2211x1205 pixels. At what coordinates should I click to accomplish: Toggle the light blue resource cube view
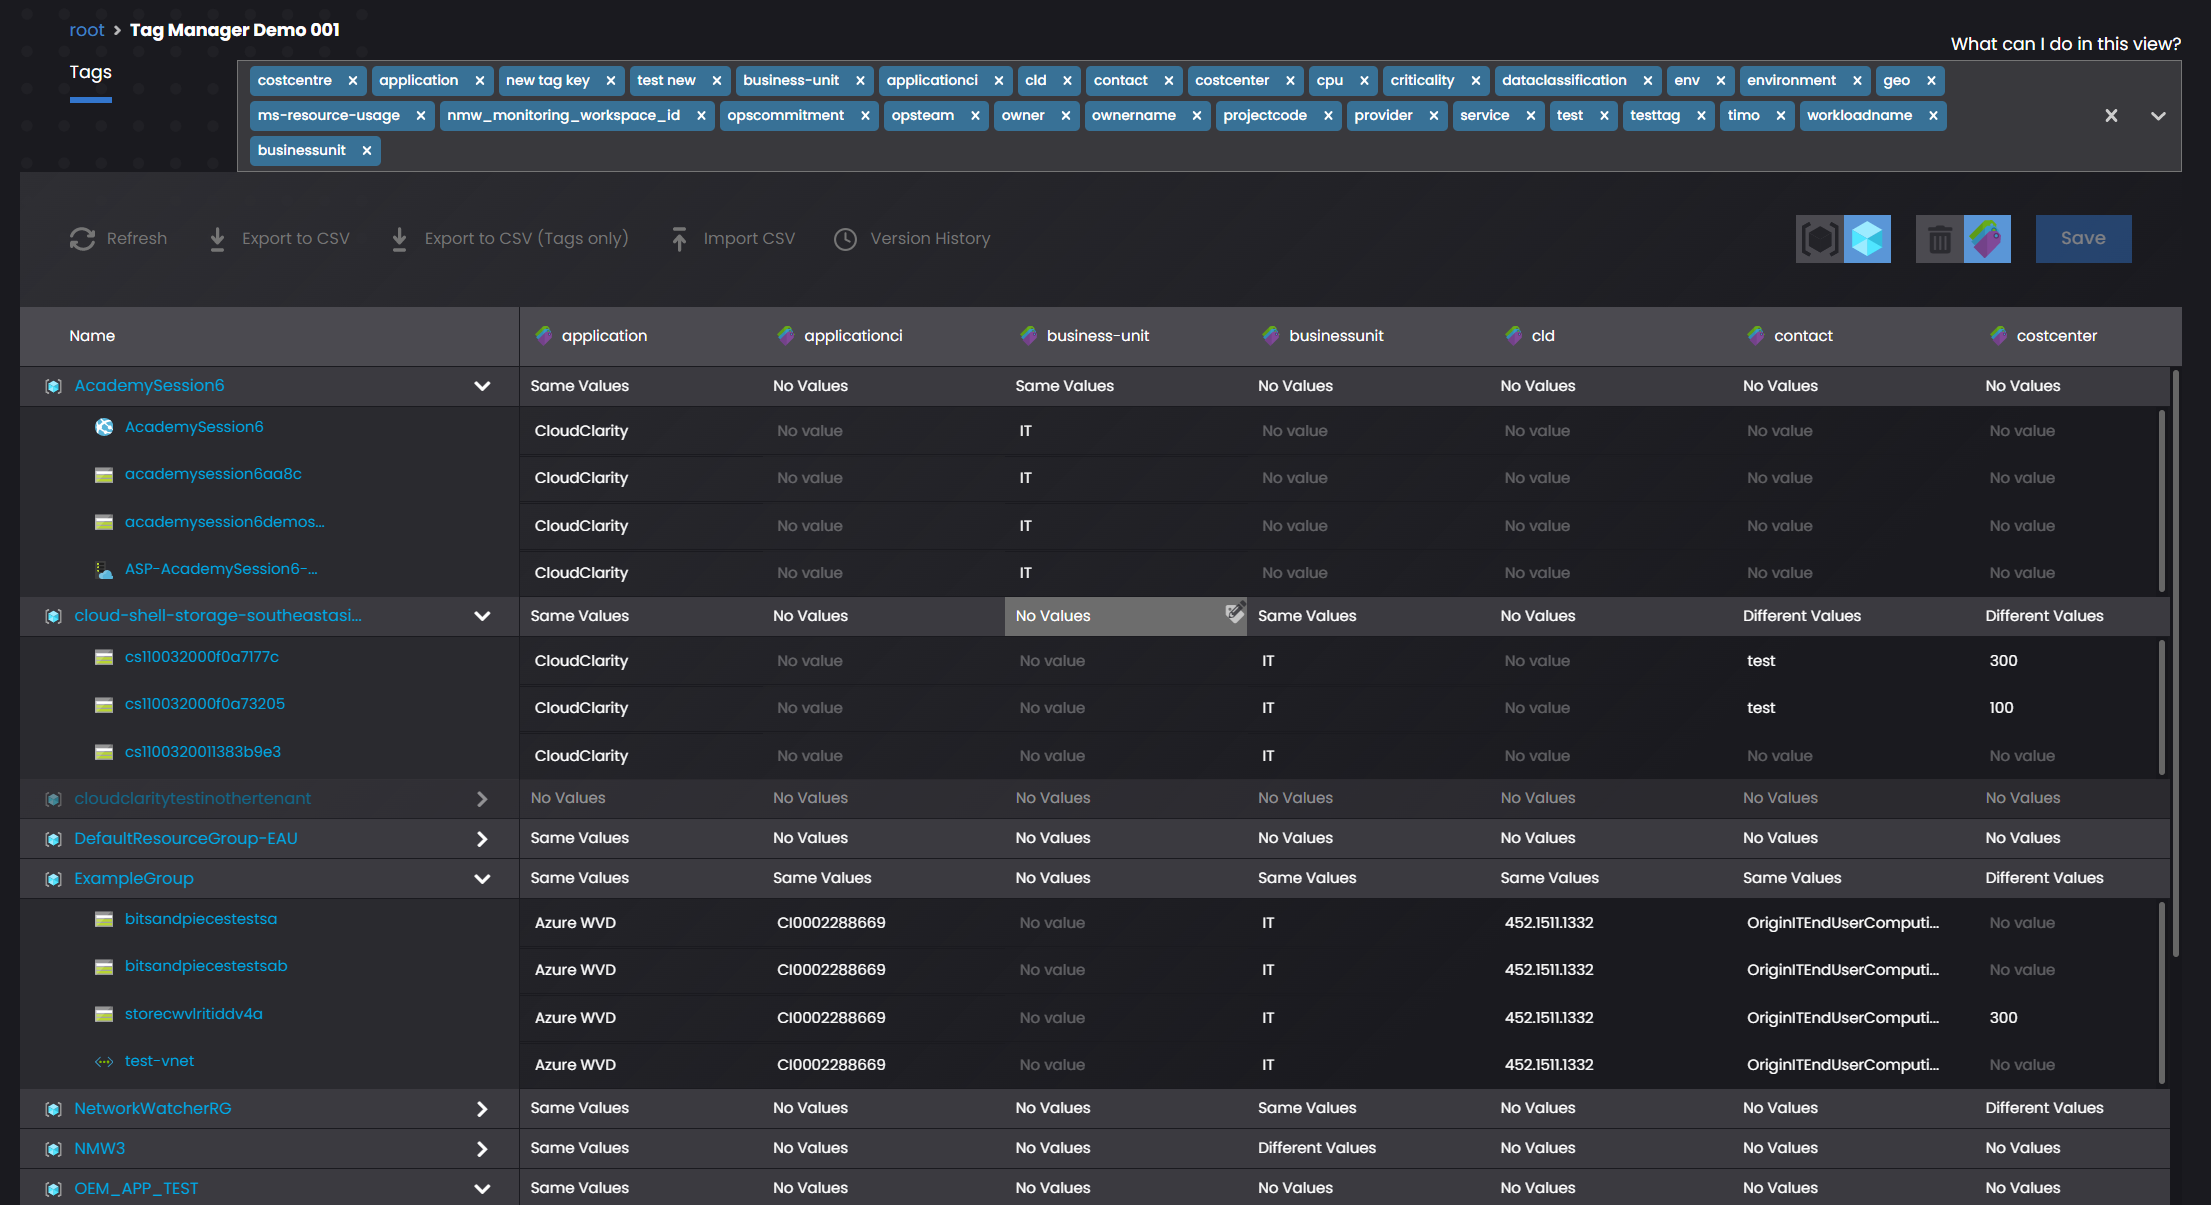tap(1867, 239)
